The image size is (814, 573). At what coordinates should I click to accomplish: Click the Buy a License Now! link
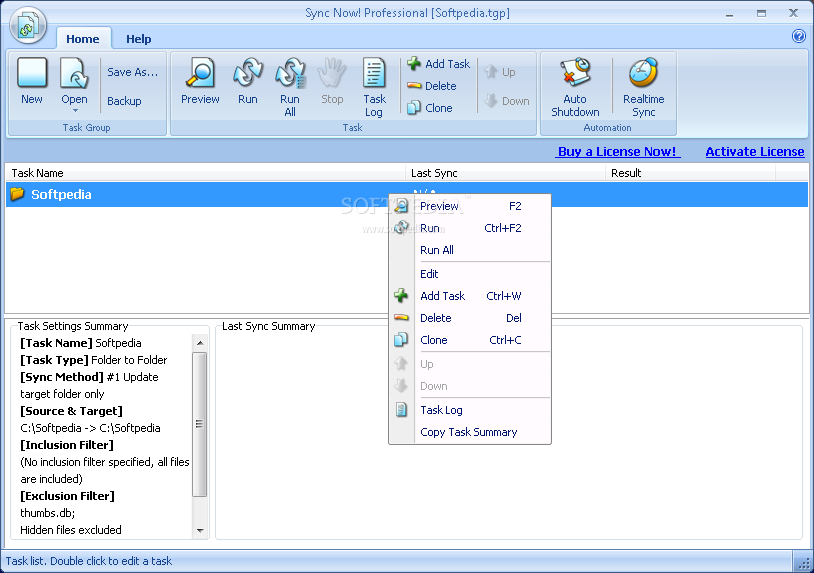617,152
